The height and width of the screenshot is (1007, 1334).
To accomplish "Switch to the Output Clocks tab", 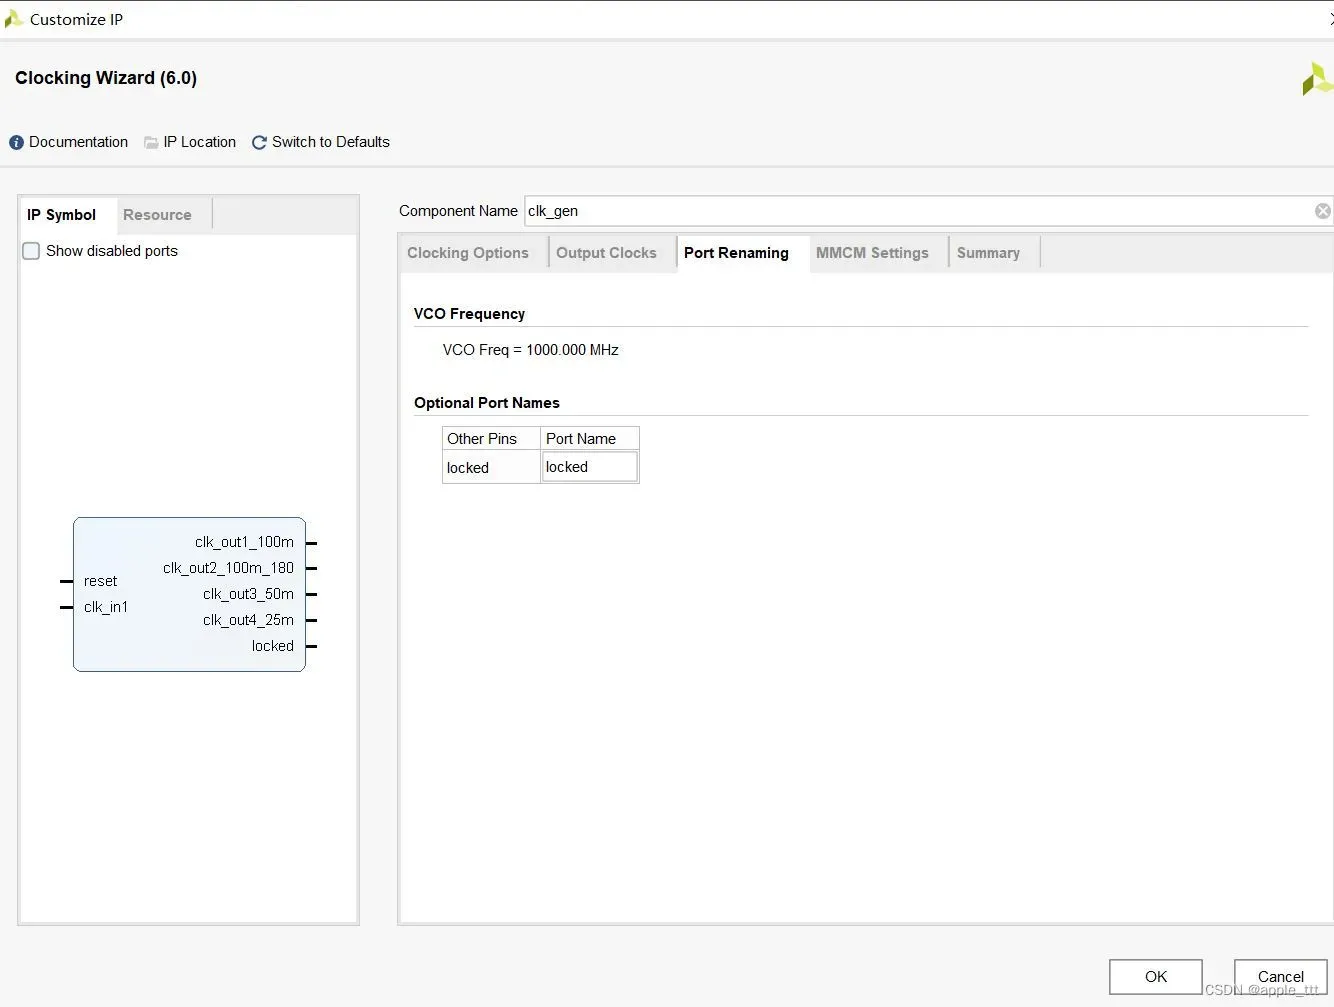I will point(606,253).
